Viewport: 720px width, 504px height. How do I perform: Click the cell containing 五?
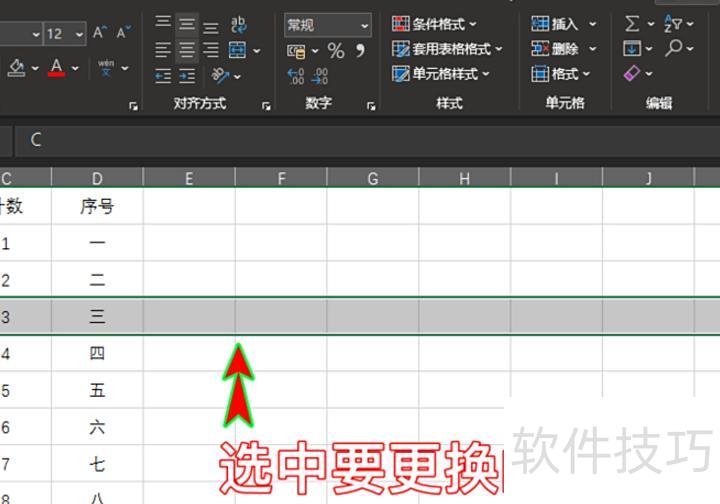coord(97,390)
